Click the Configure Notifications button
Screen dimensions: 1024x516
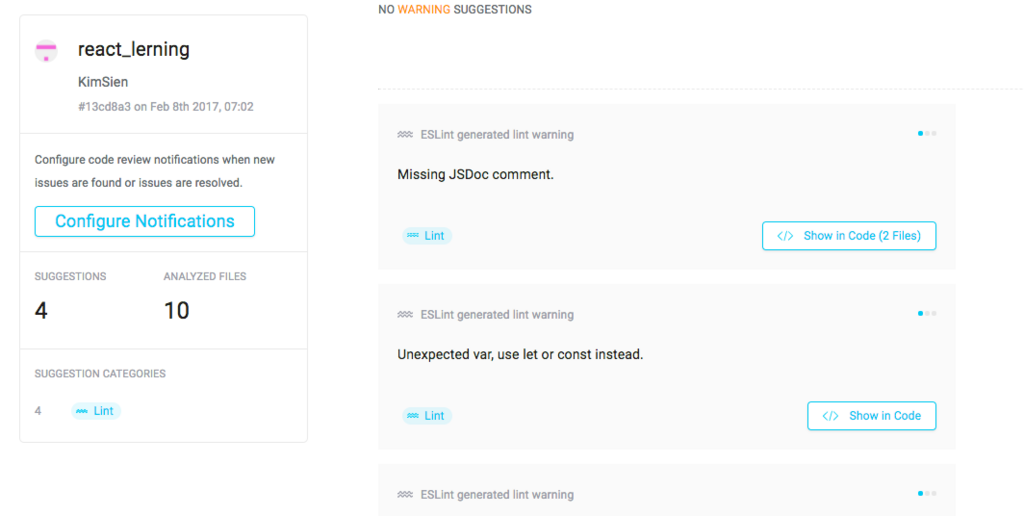pos(144,221)
